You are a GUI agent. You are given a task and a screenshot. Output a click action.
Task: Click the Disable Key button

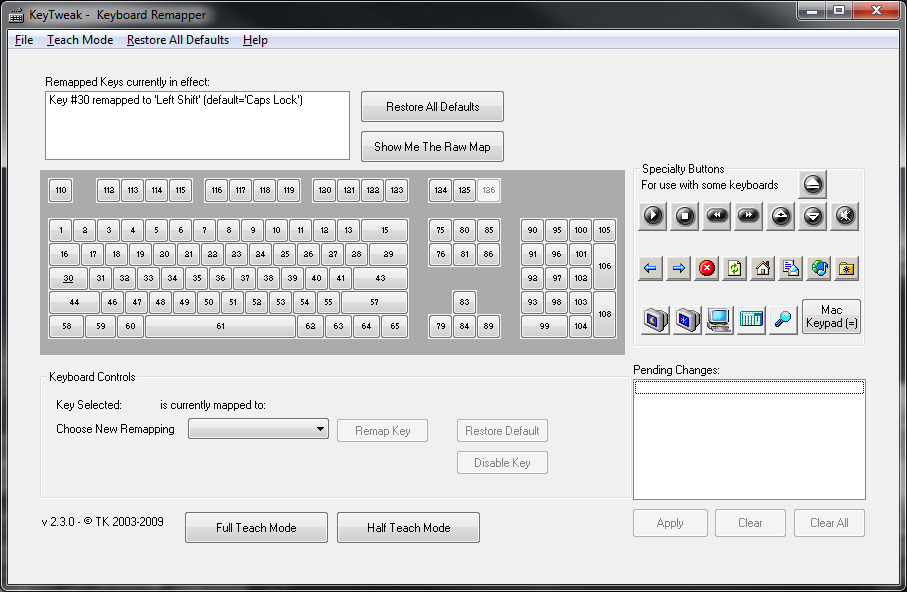pos(502,462)
